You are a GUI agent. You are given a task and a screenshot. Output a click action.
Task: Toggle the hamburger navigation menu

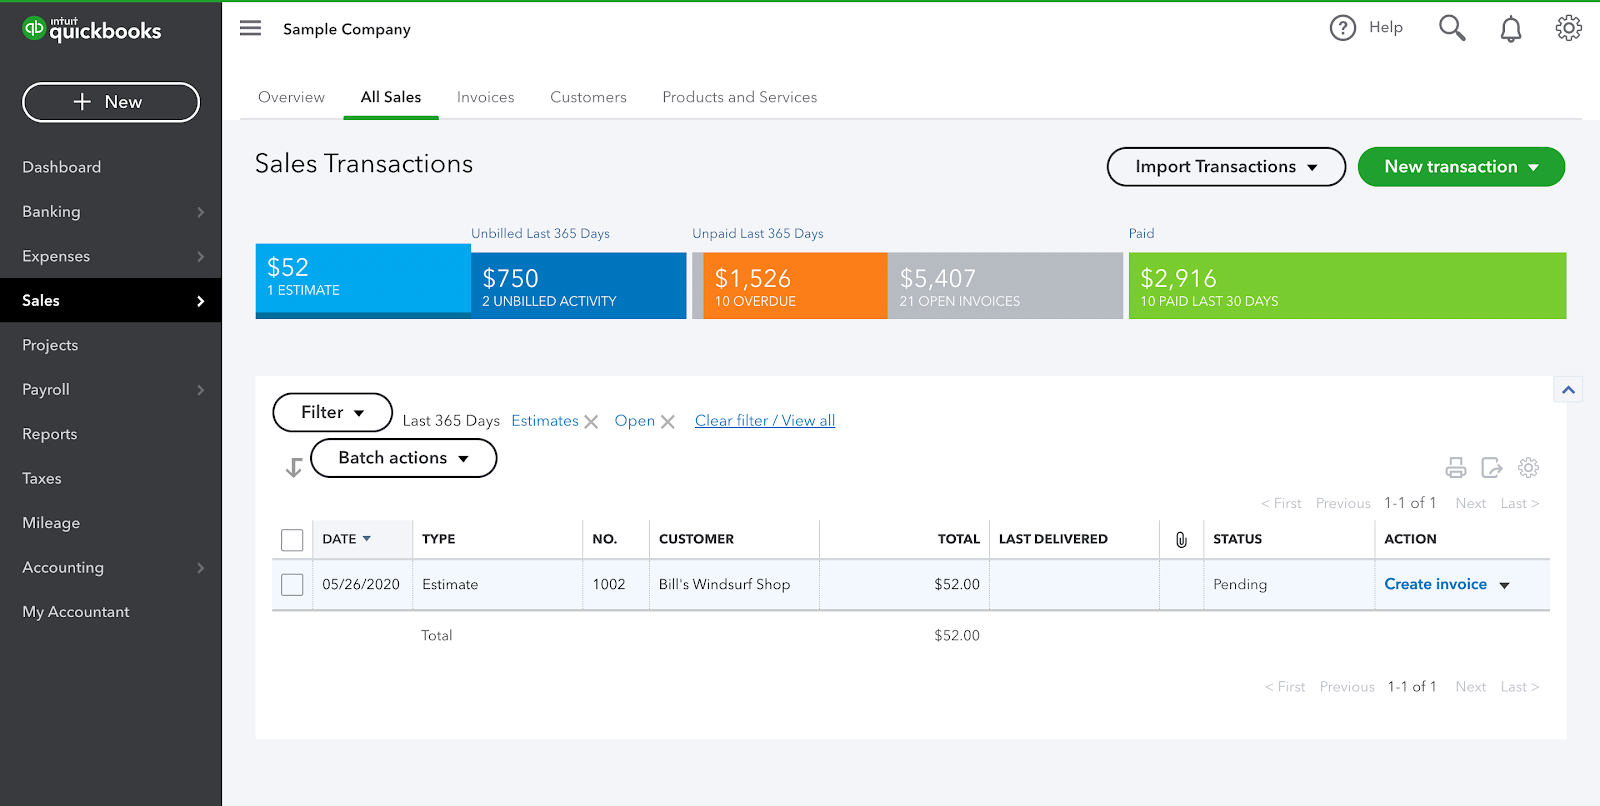pos(250,28)
